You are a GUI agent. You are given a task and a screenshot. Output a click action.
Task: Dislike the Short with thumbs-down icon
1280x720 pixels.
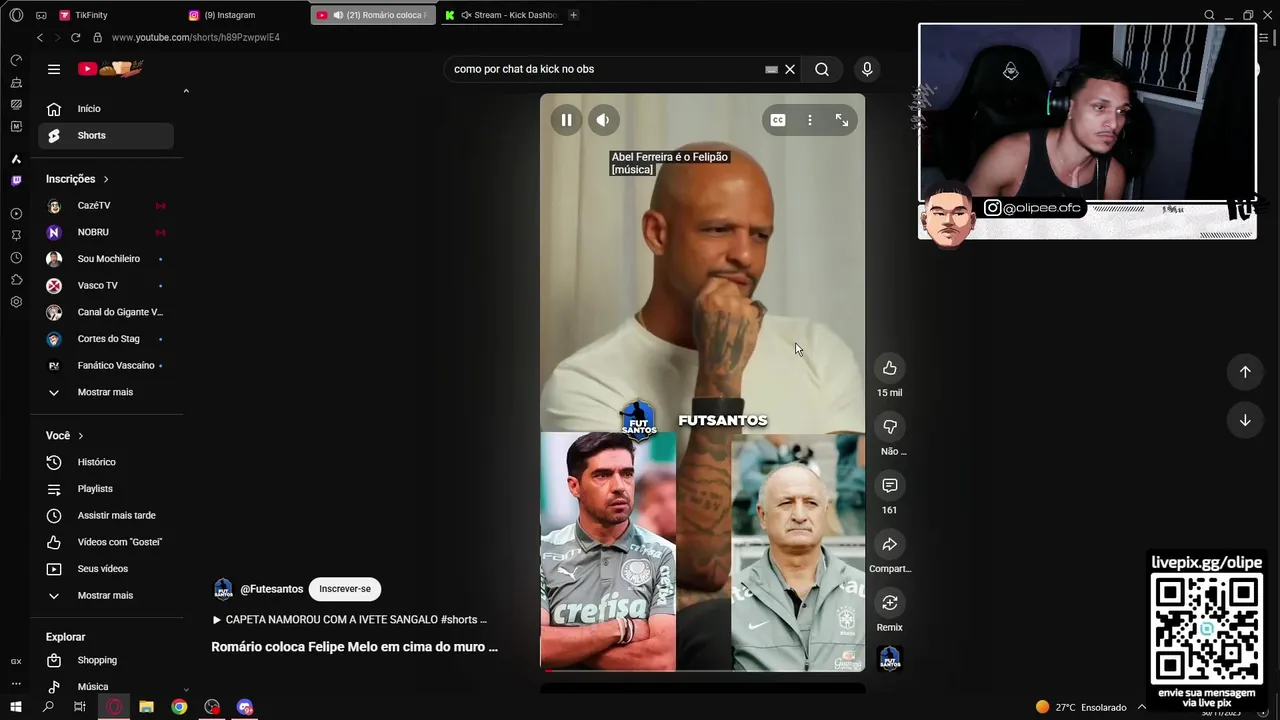coord(890,427)
